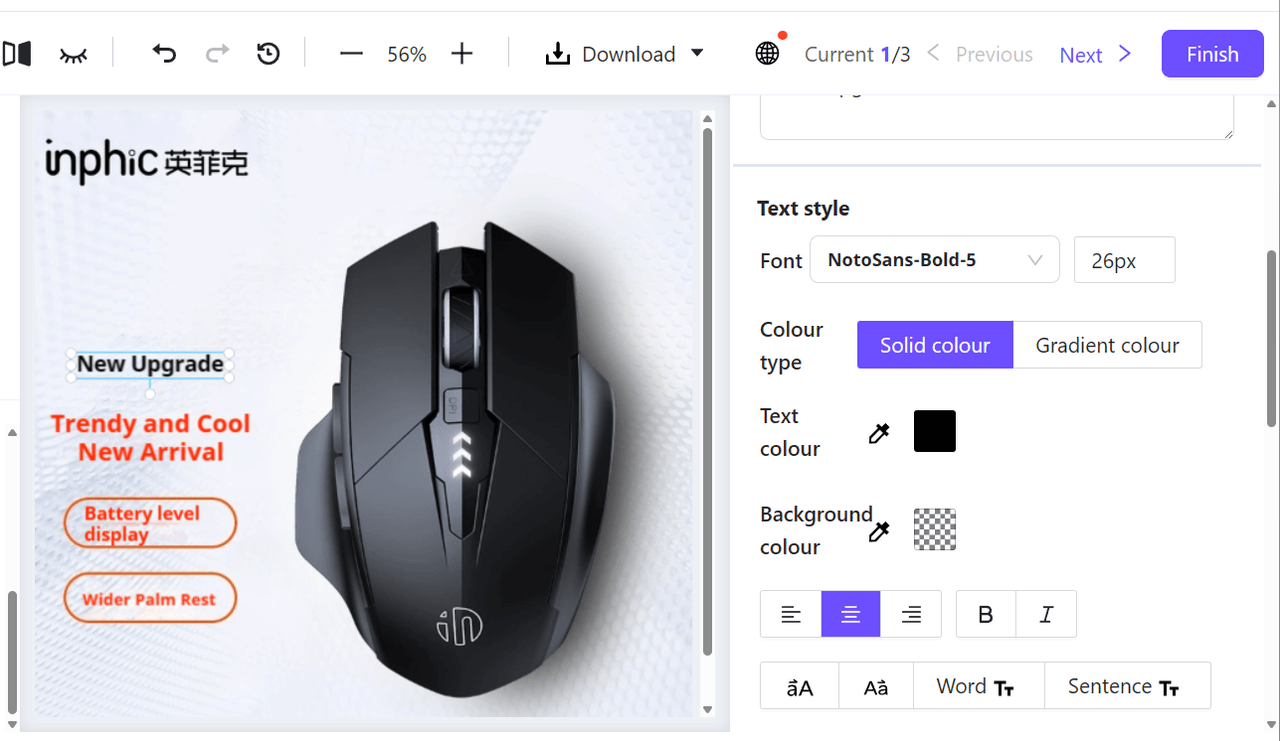This screenshot has height=741, width=1280.
Task: Expand the Download dropdown arrow
Action: click(698, 54)
